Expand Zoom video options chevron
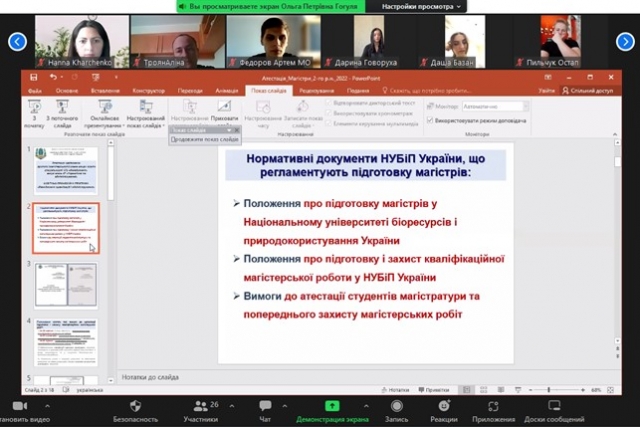 (48, 406)
